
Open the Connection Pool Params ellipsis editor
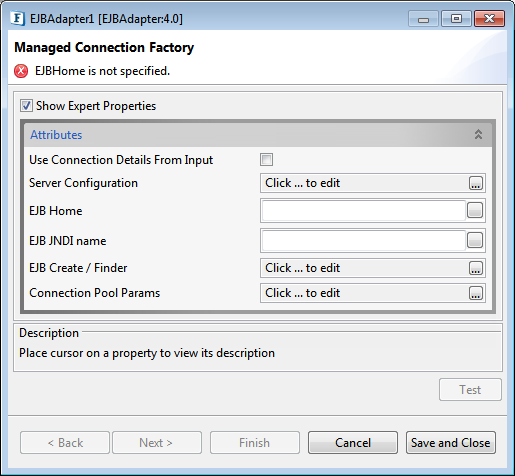476,293
